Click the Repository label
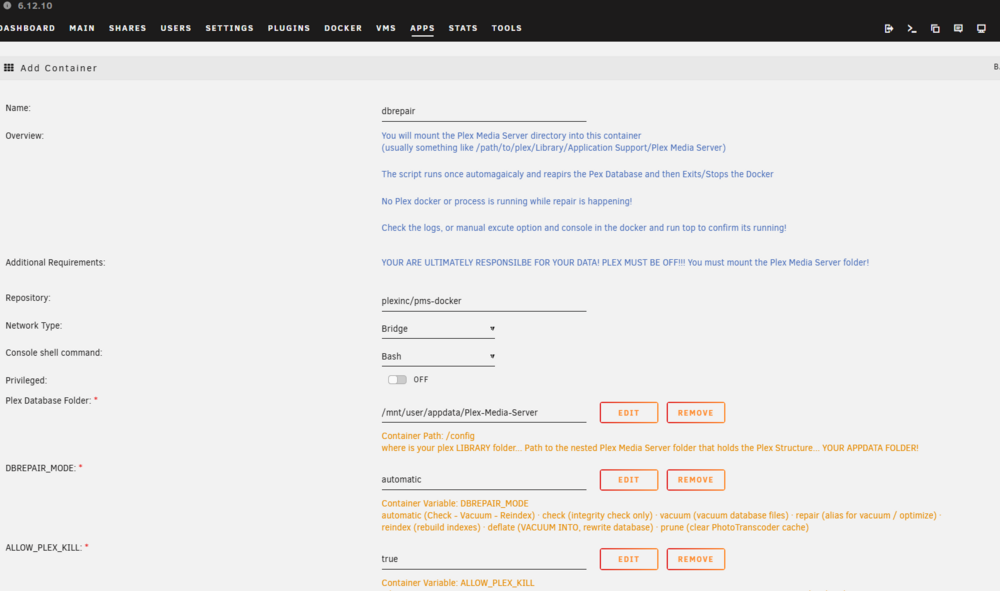 27,298
